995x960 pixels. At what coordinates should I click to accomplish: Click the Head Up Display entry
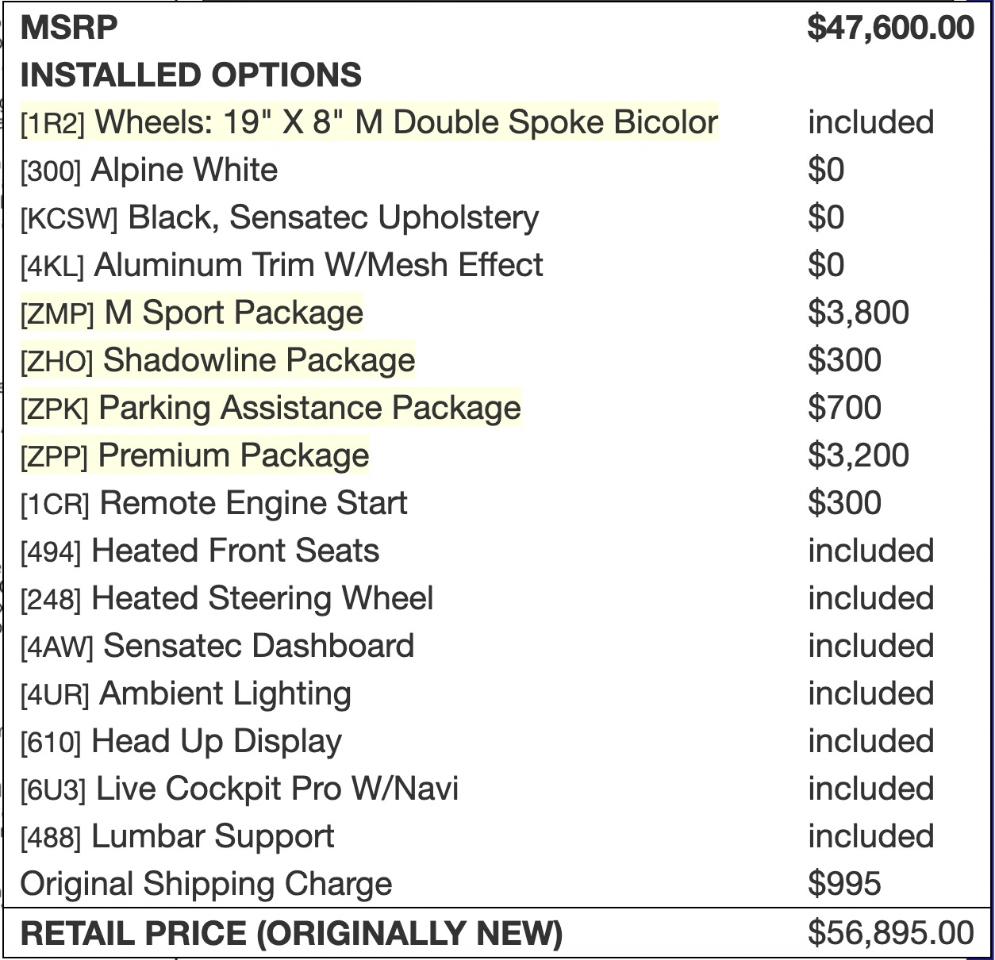tap(181, 741)
